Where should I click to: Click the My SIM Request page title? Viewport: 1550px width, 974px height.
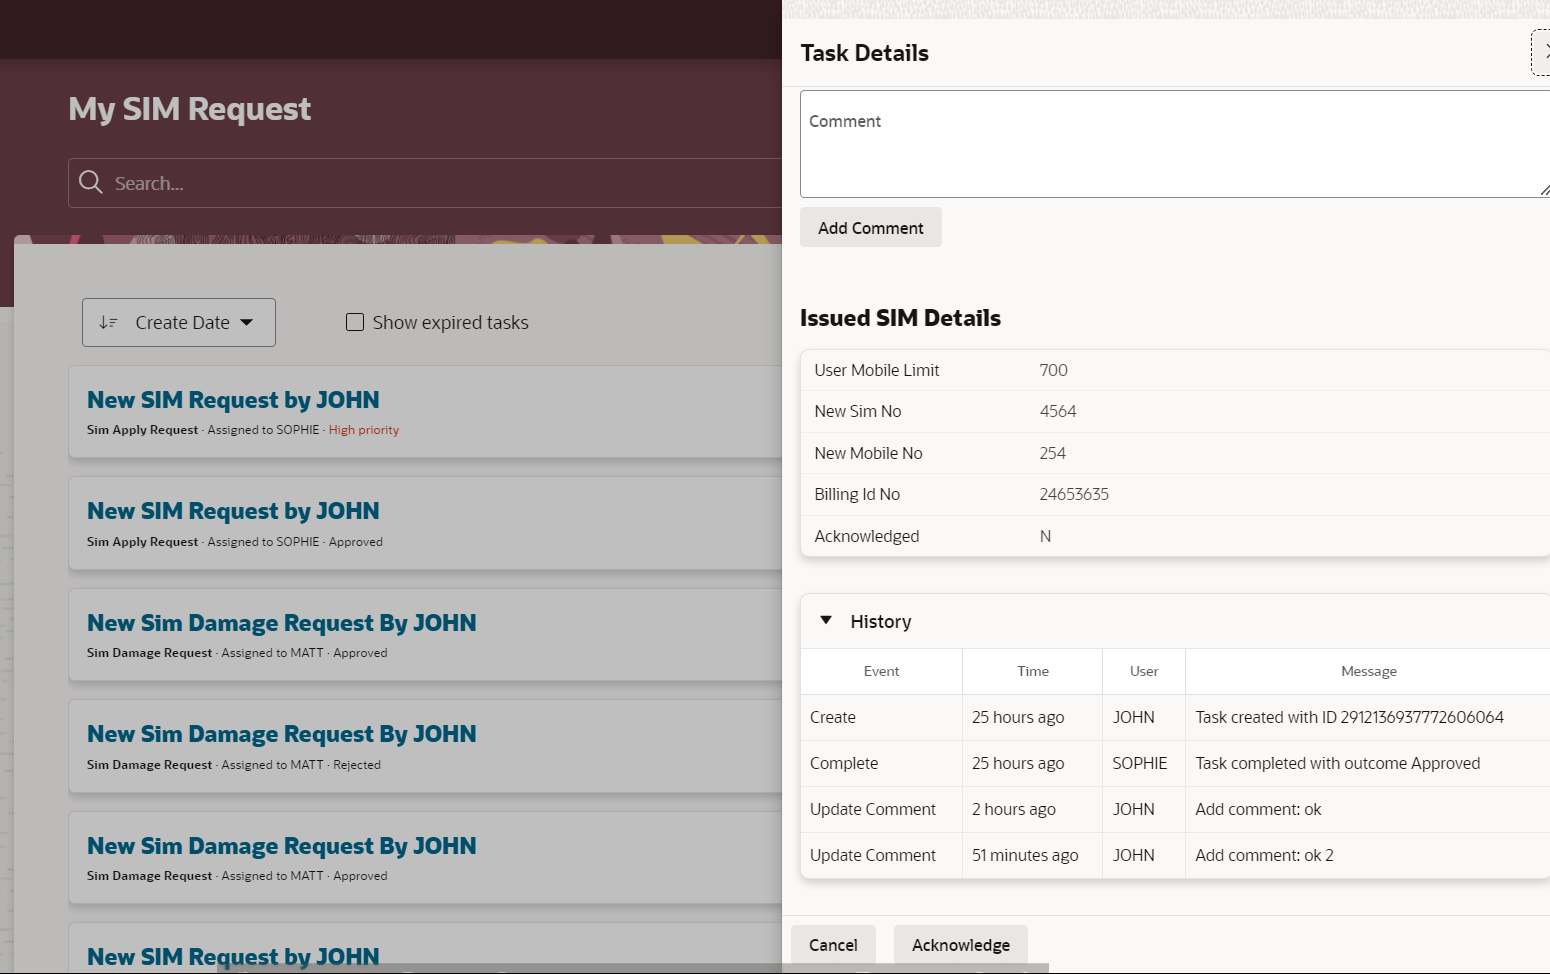click(x=190, y=108)
